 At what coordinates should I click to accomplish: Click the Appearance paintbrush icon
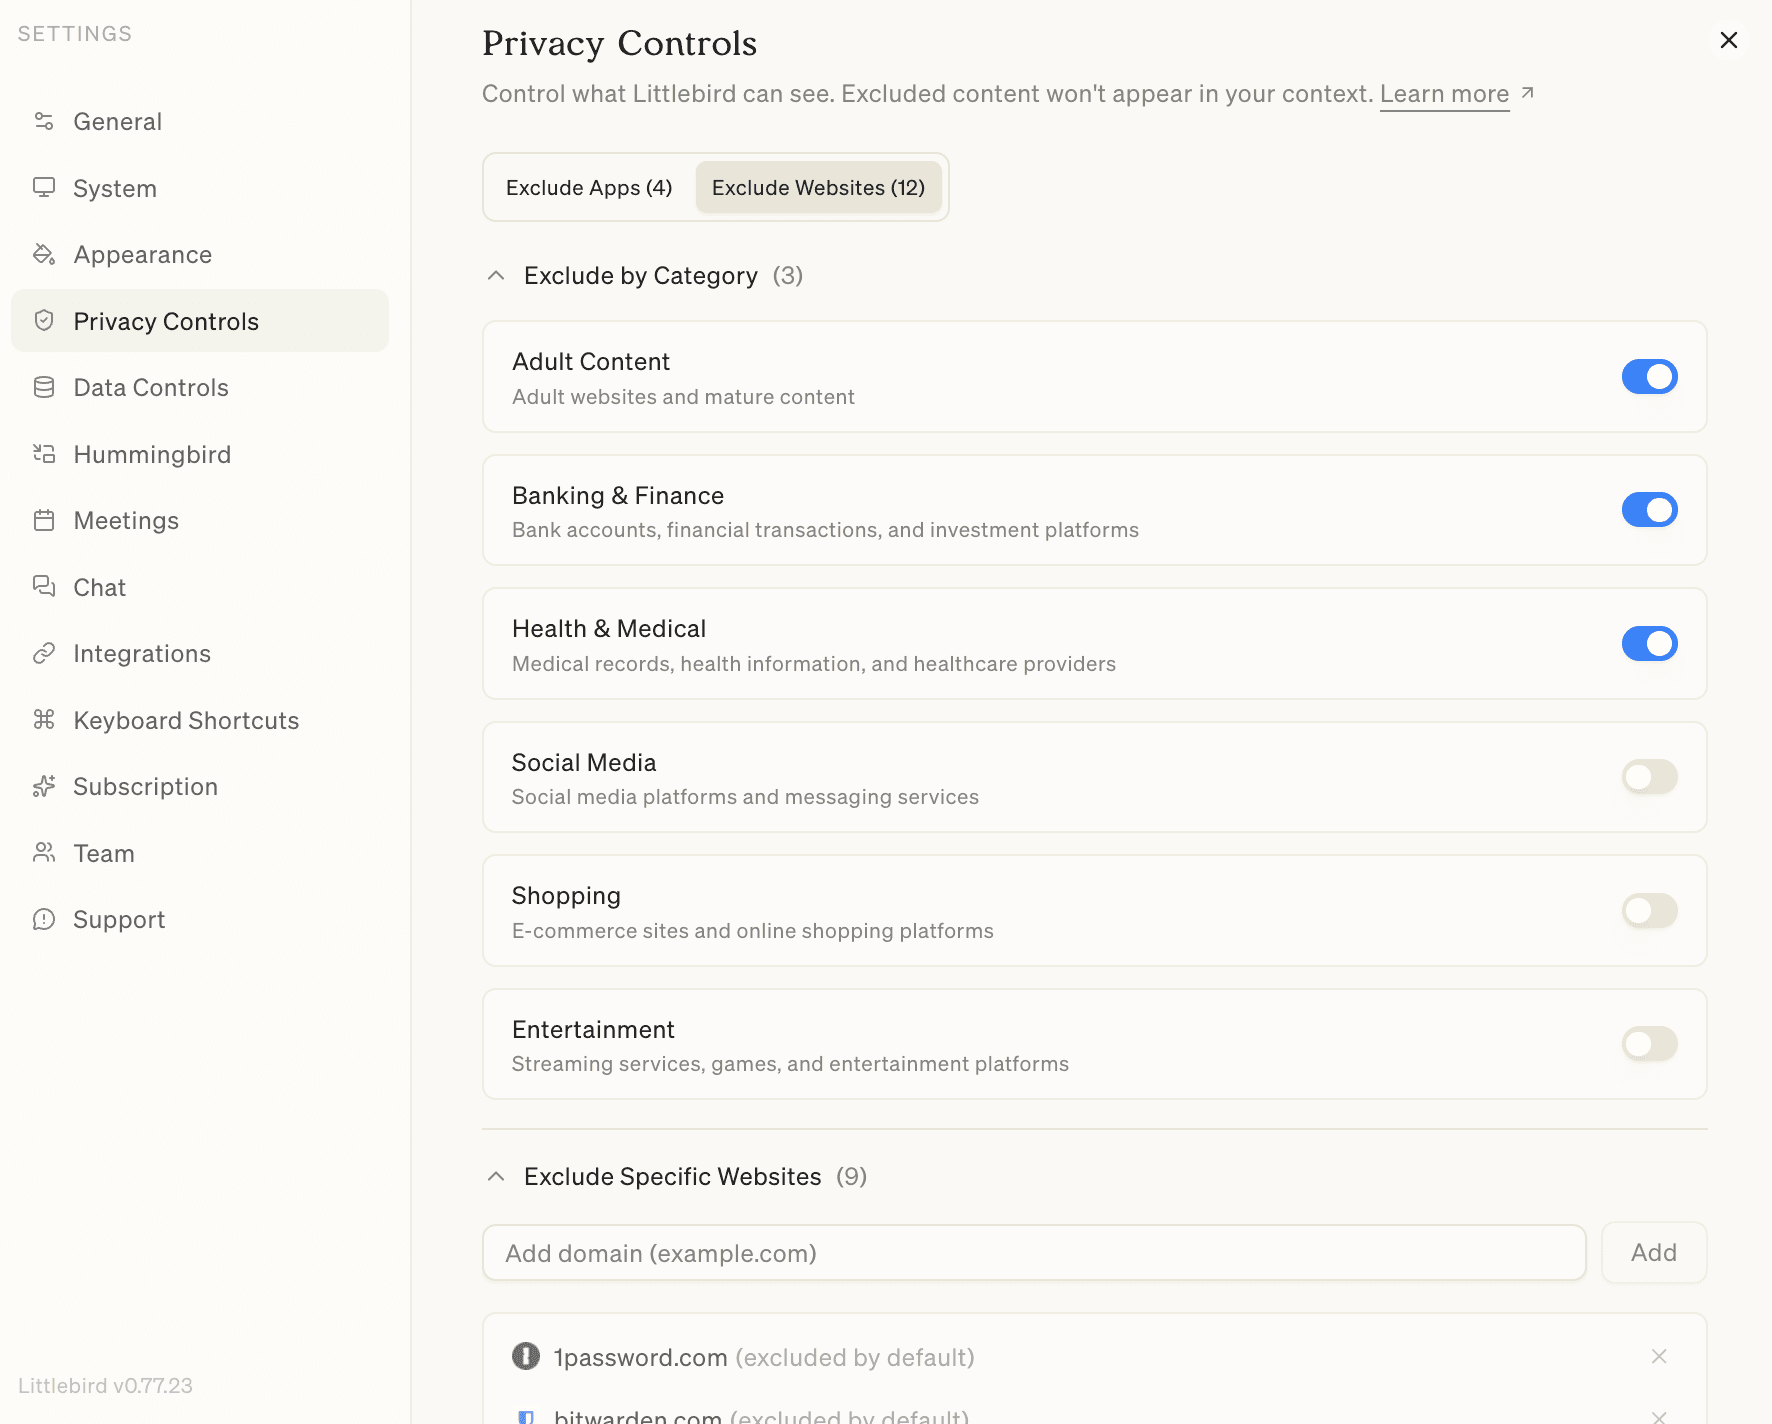44,254
